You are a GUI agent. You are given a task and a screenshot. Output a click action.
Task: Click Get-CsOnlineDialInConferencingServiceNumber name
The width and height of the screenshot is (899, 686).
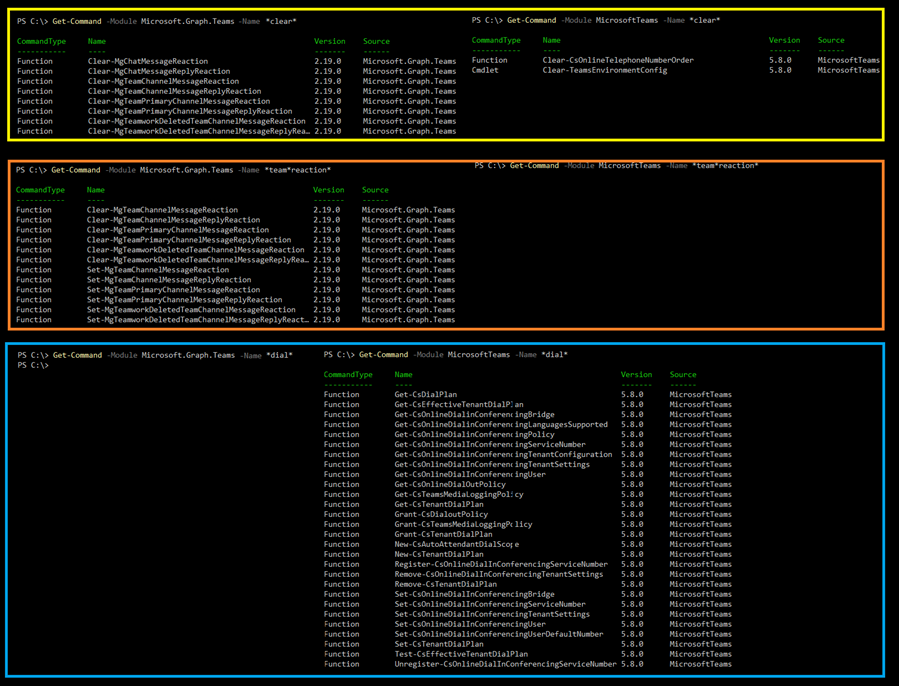490,445
